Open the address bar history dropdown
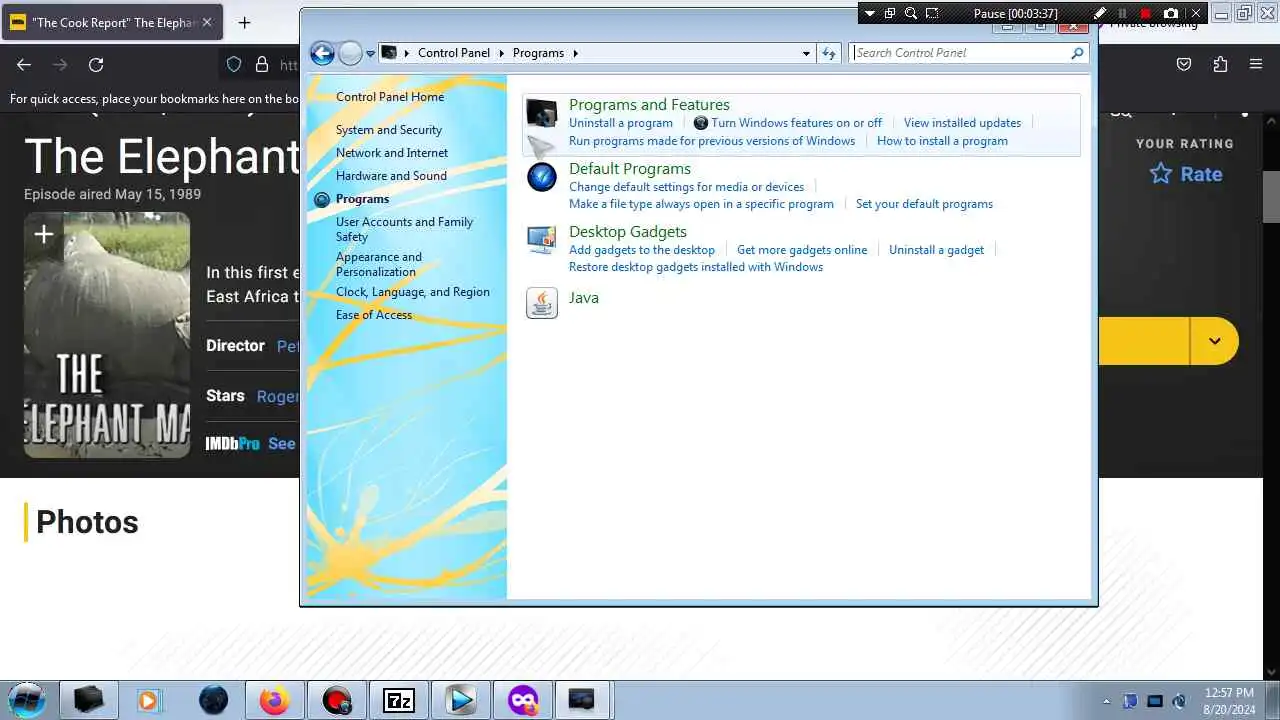 (806, 53)
